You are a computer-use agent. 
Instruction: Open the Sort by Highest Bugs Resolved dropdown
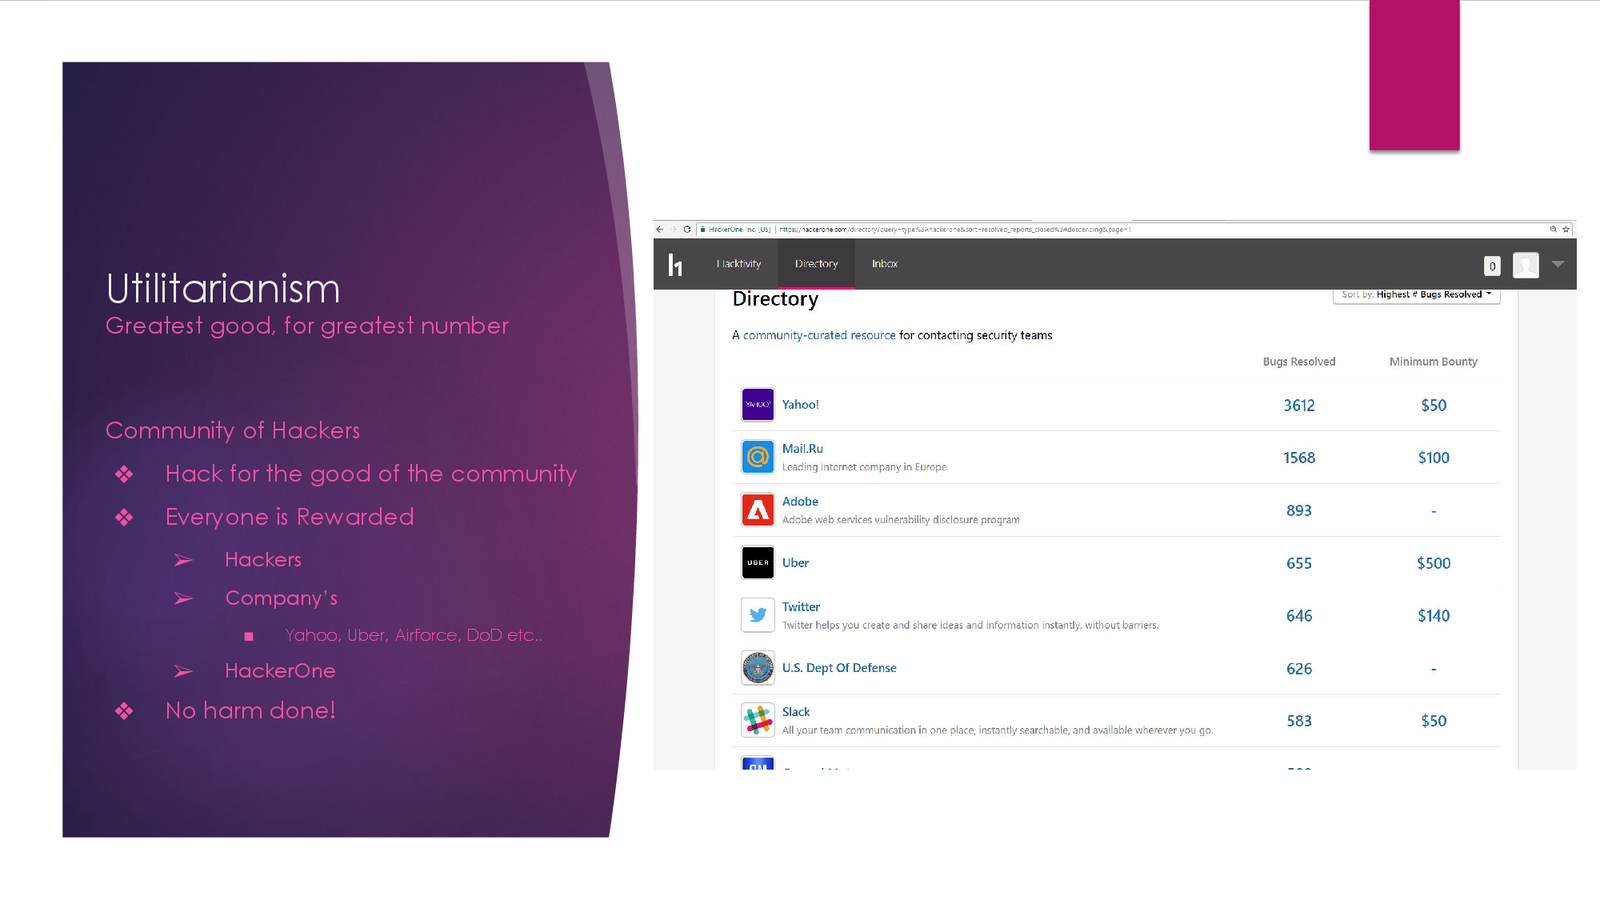1416,295
